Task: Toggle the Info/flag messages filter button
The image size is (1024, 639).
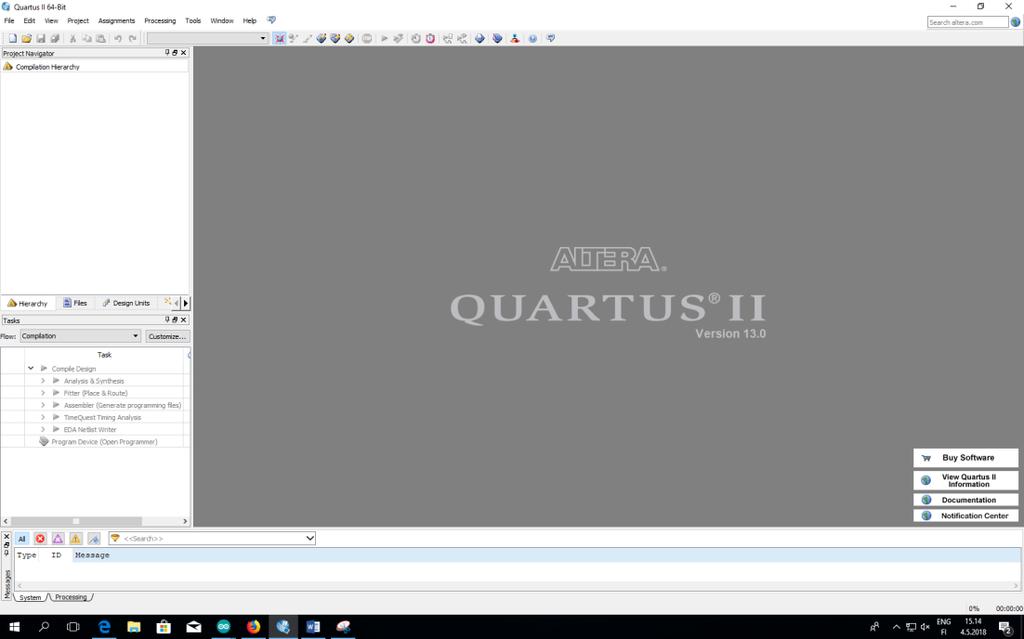Action: point(94,538)
